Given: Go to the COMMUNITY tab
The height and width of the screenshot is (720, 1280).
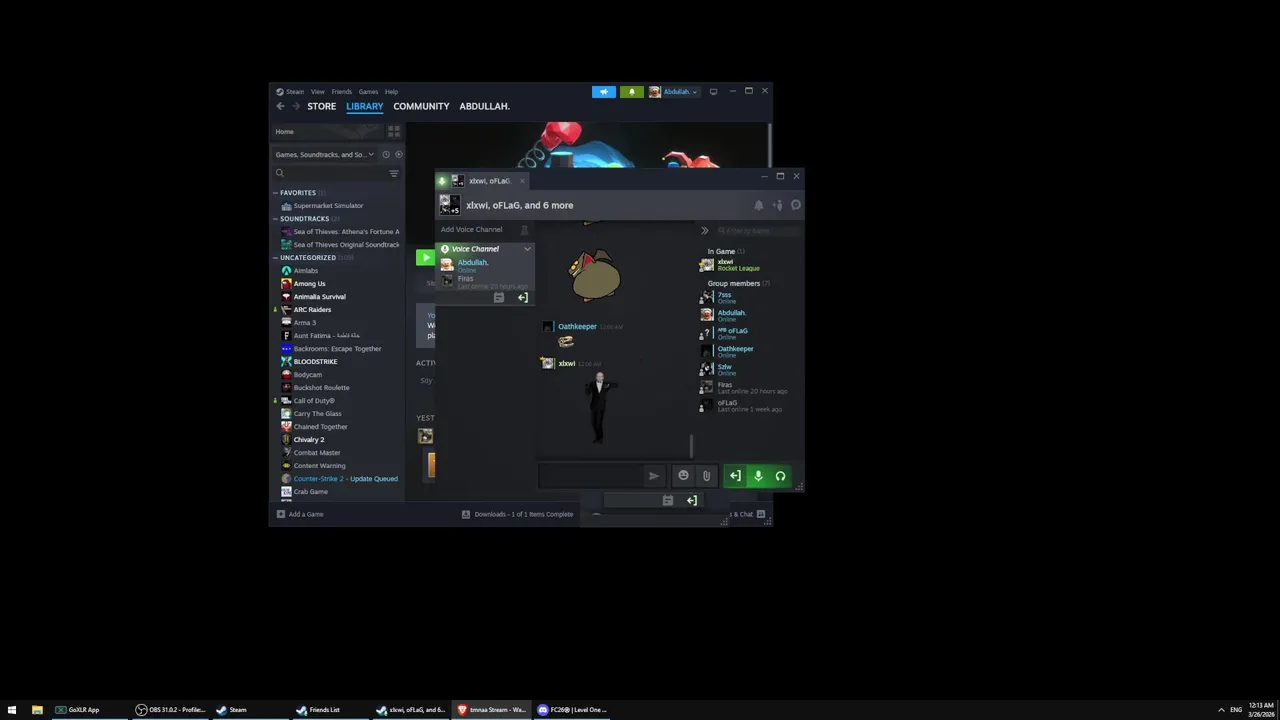Looking at the screenshot, I should 421,106.
